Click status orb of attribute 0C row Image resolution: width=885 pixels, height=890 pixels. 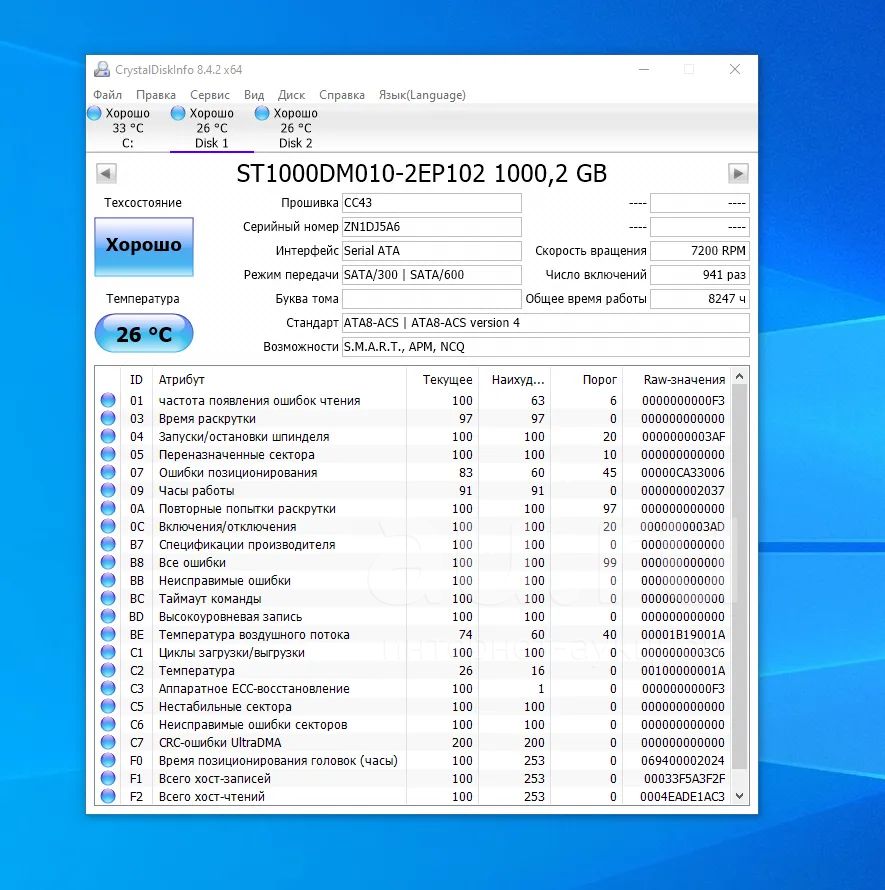108,526
